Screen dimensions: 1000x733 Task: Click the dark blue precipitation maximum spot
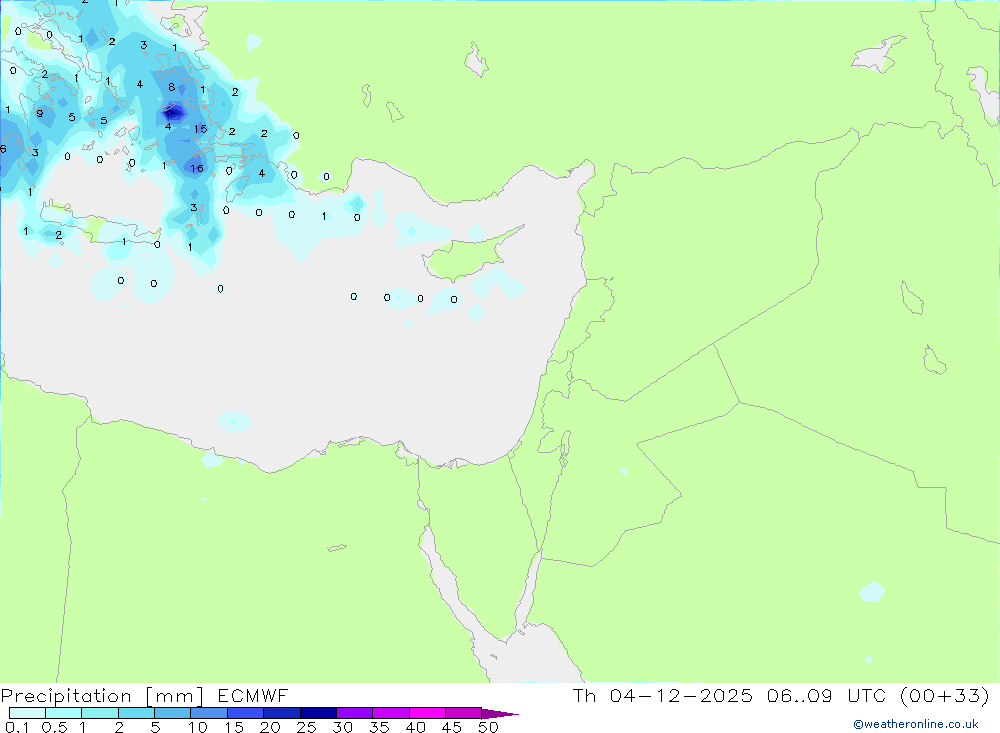click(x=172, y=113)
